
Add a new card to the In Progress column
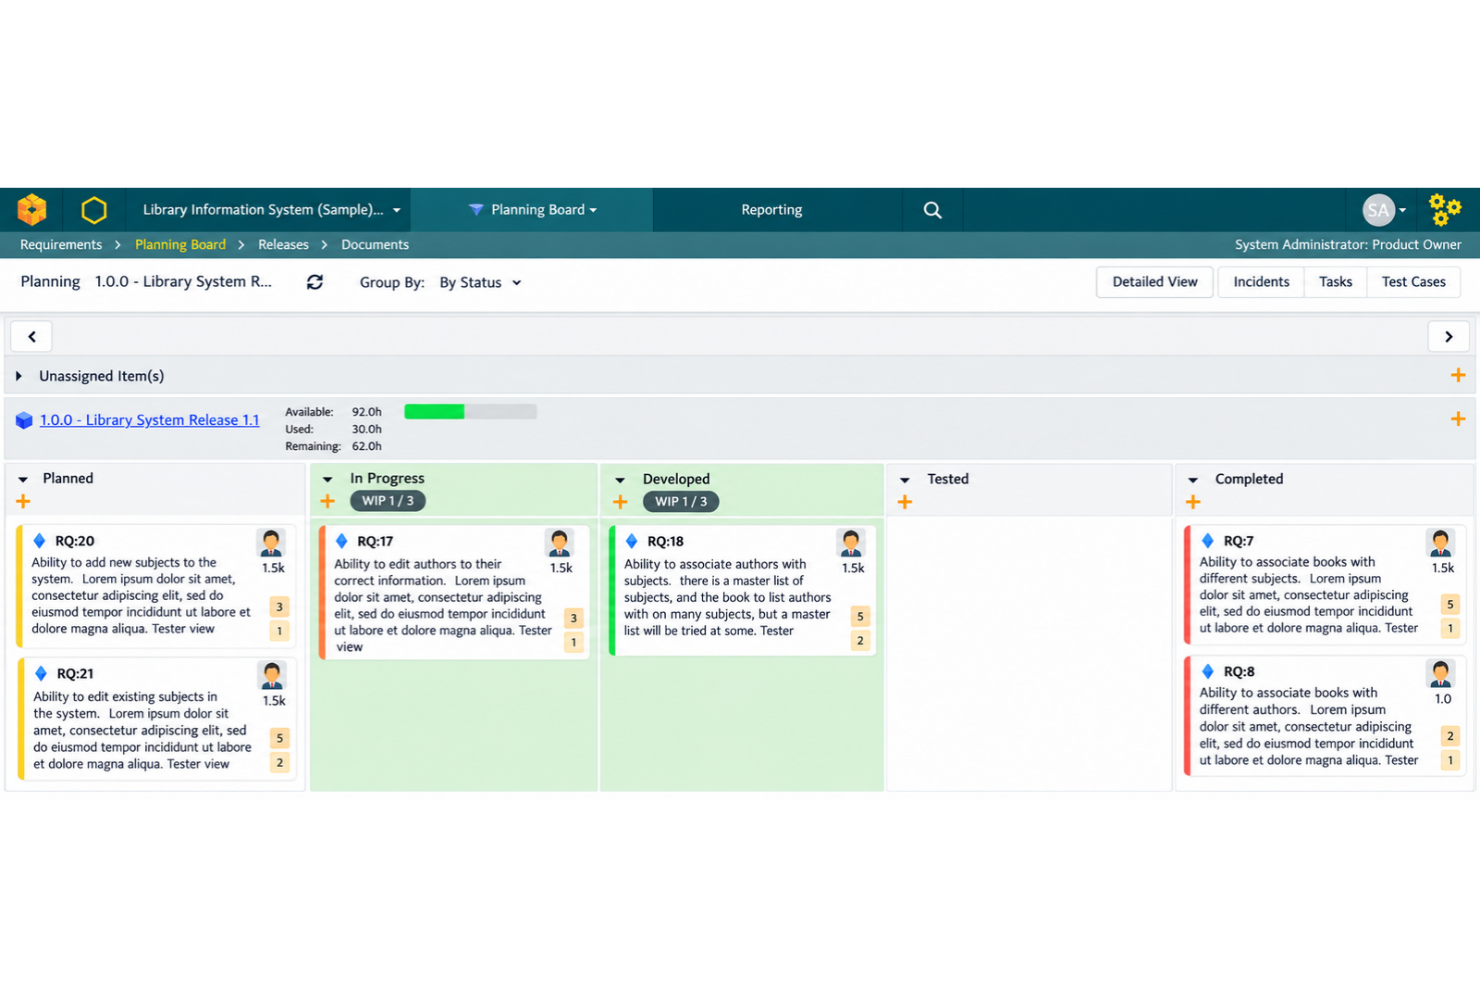point(327,501)
